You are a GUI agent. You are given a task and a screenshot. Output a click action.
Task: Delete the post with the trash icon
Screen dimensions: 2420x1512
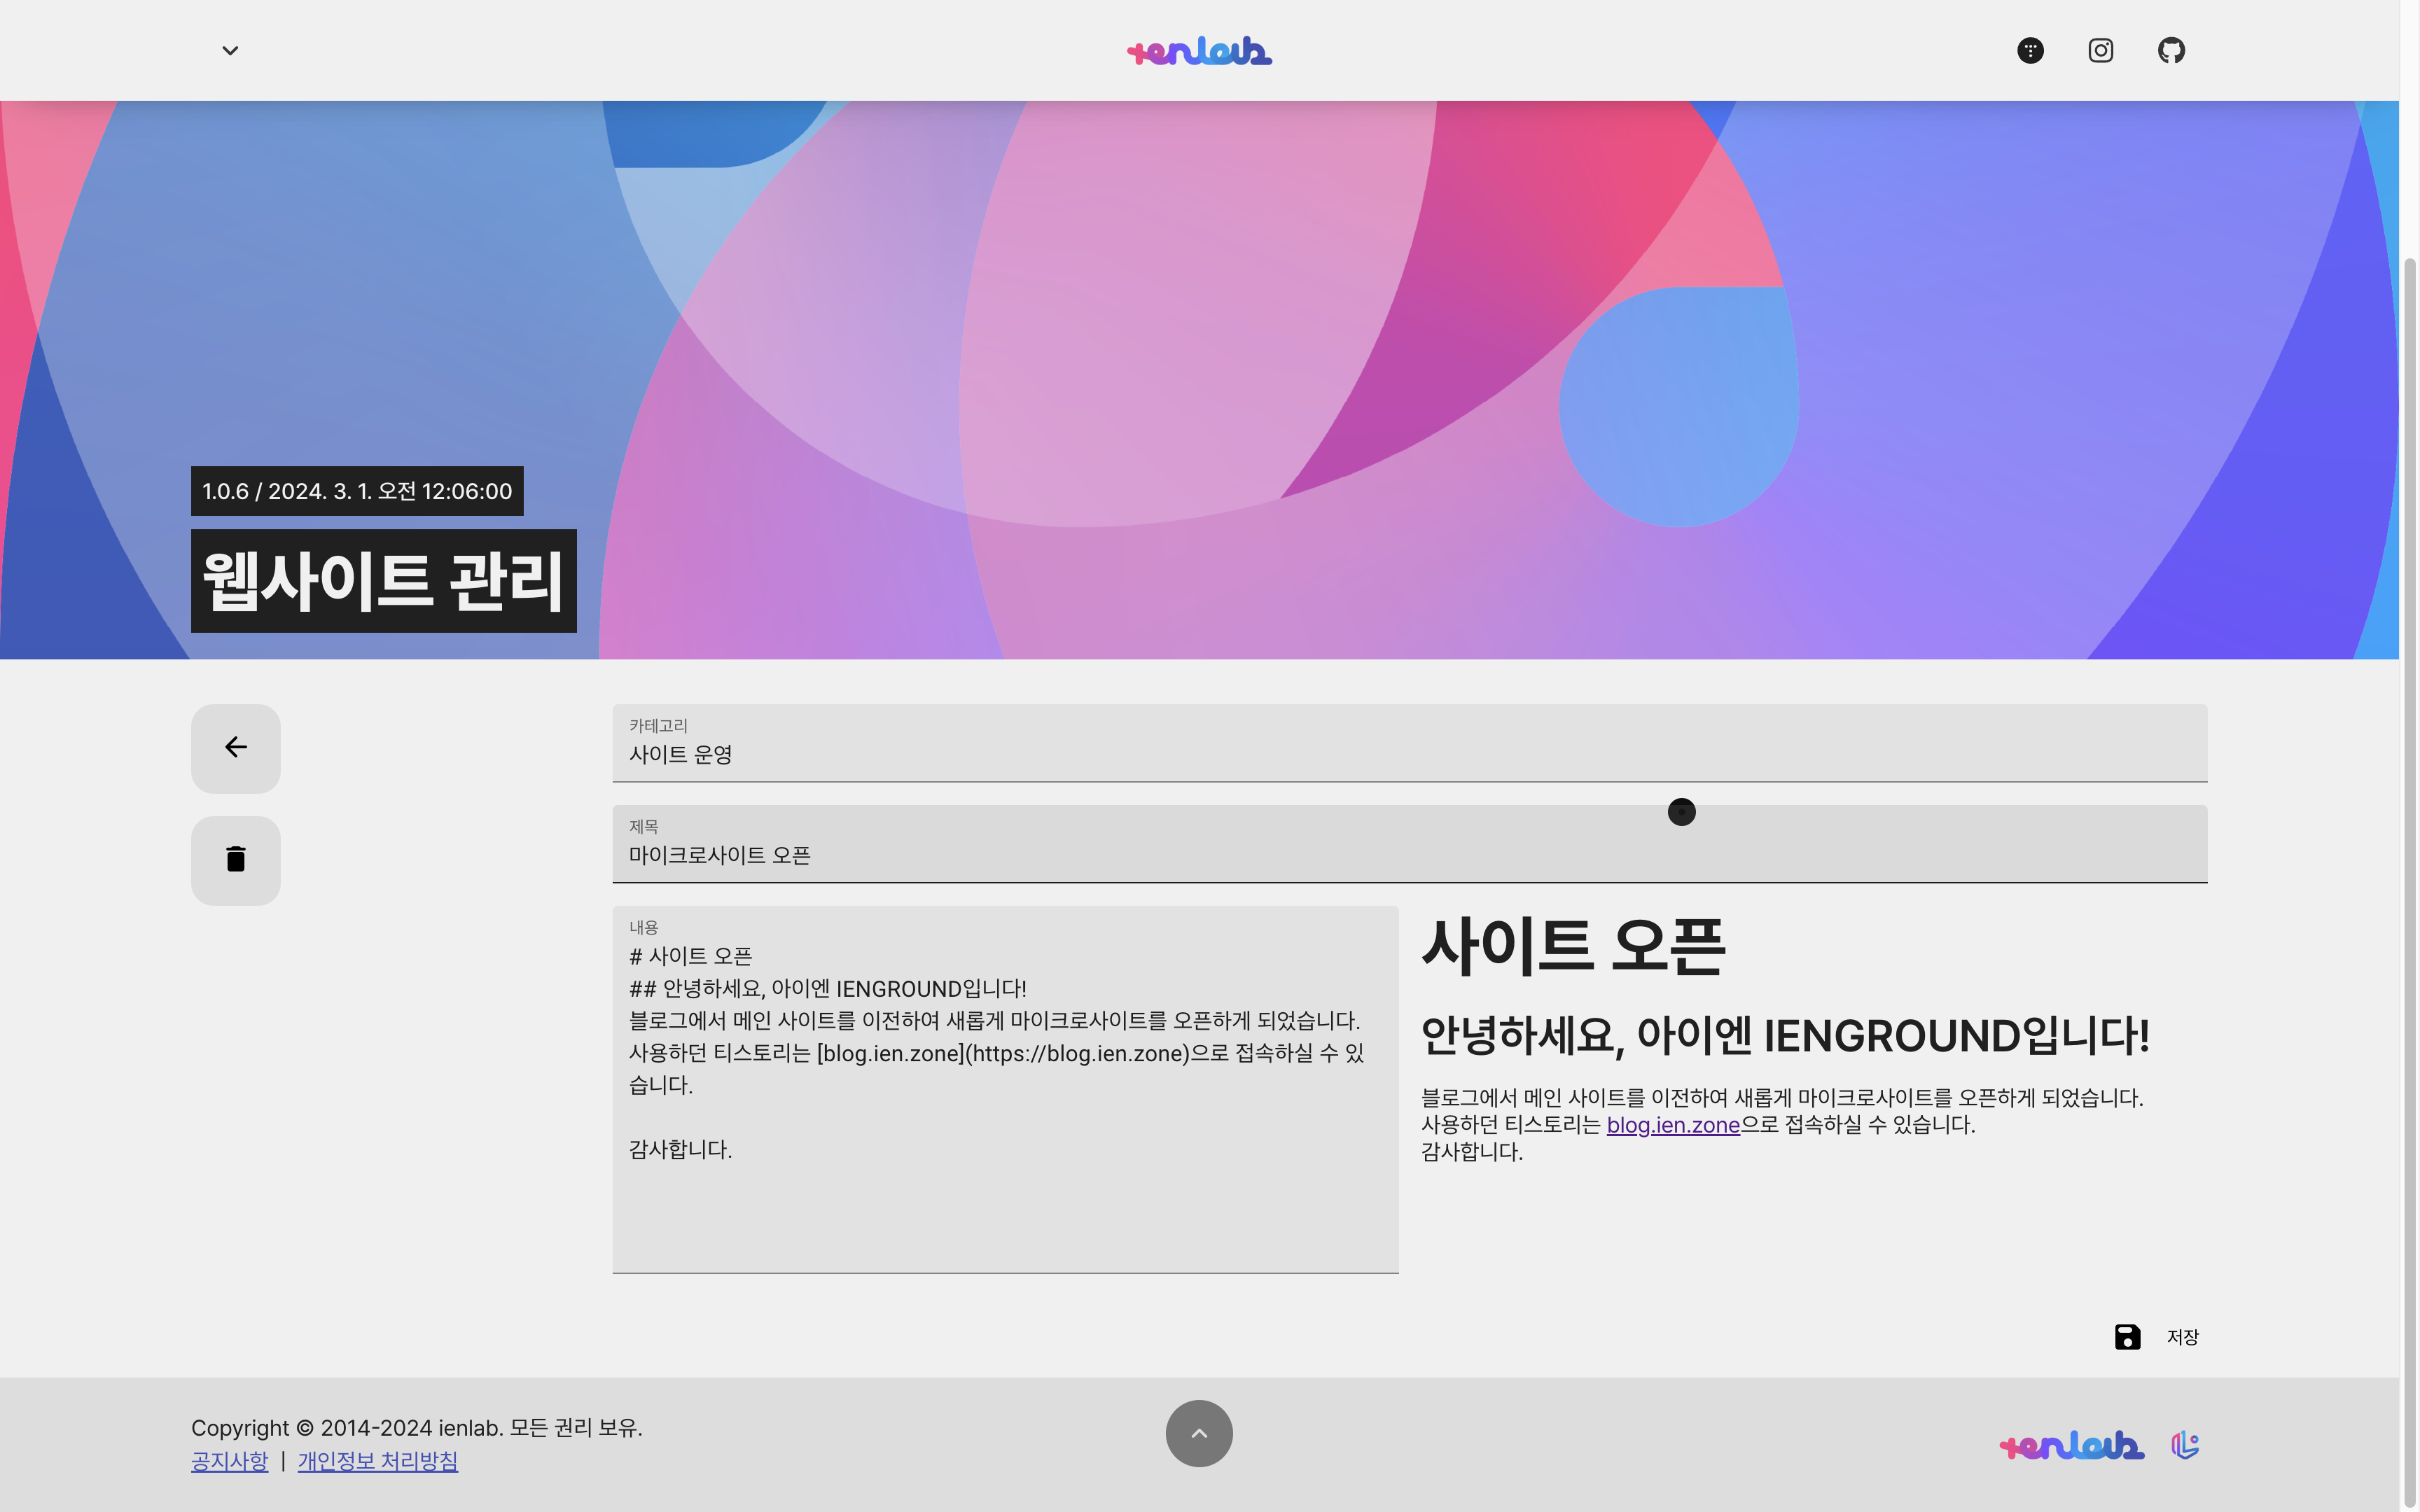coord(236,860)
